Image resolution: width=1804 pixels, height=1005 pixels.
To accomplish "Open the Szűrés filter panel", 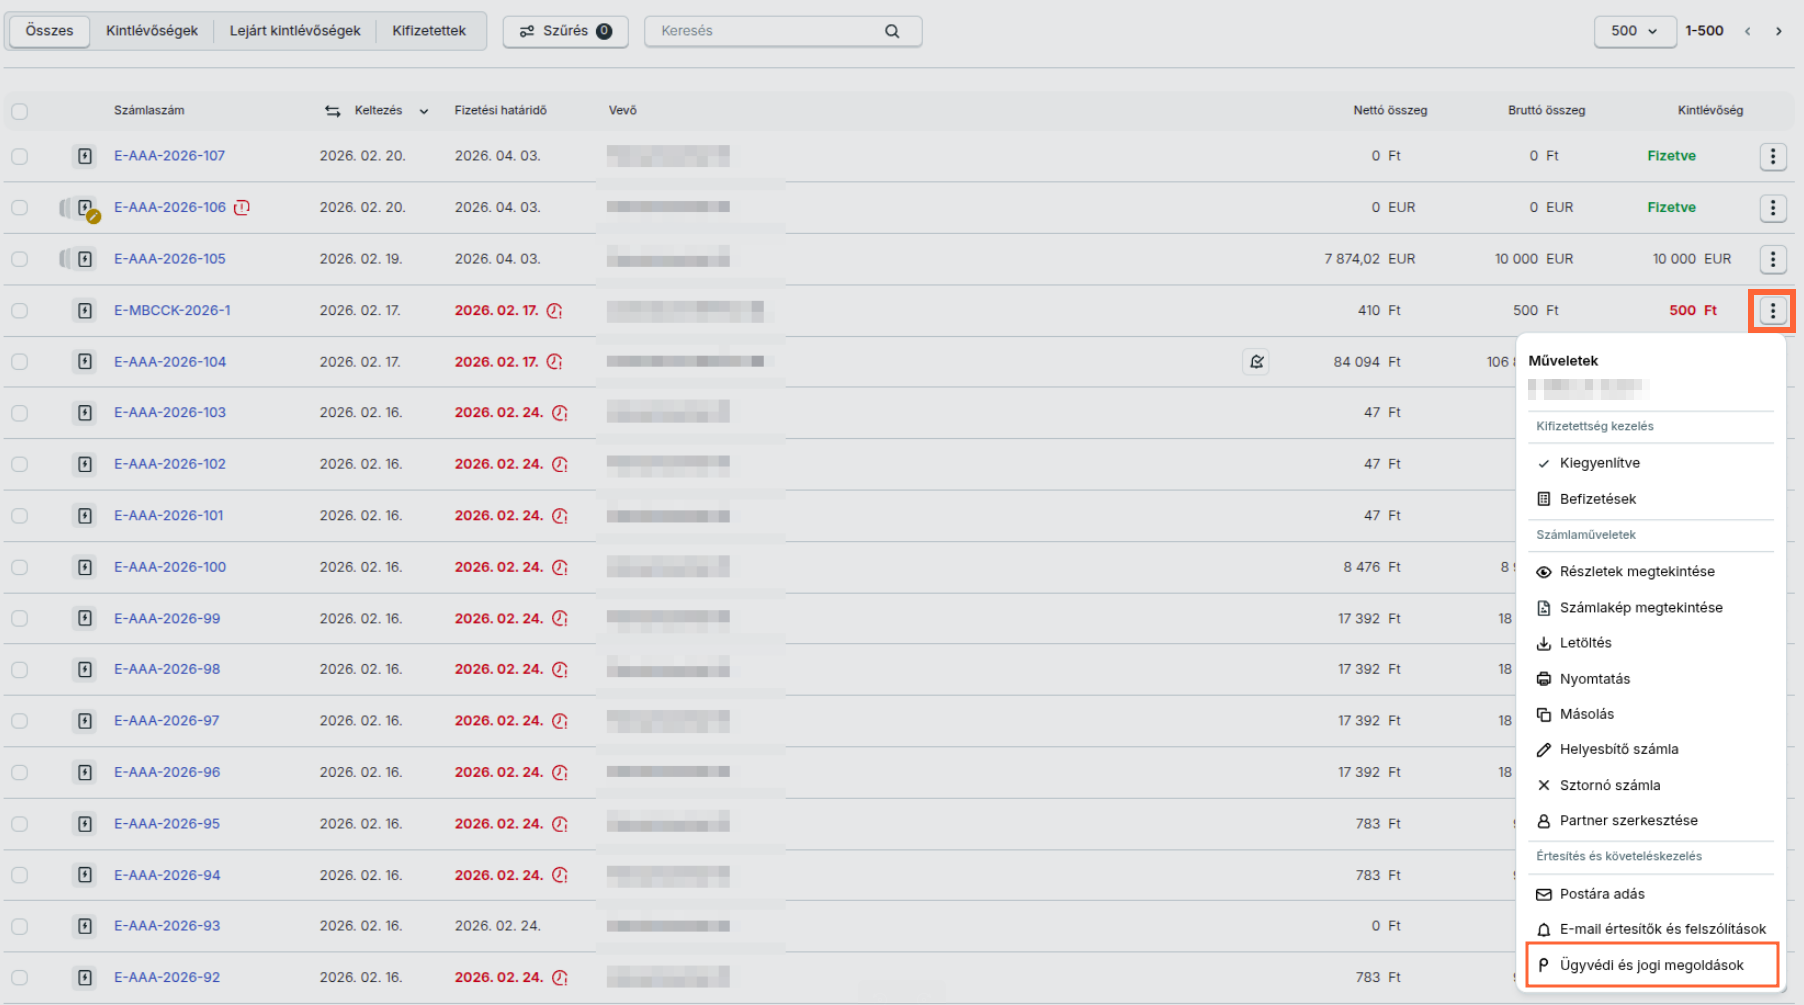I will (565, 31).
